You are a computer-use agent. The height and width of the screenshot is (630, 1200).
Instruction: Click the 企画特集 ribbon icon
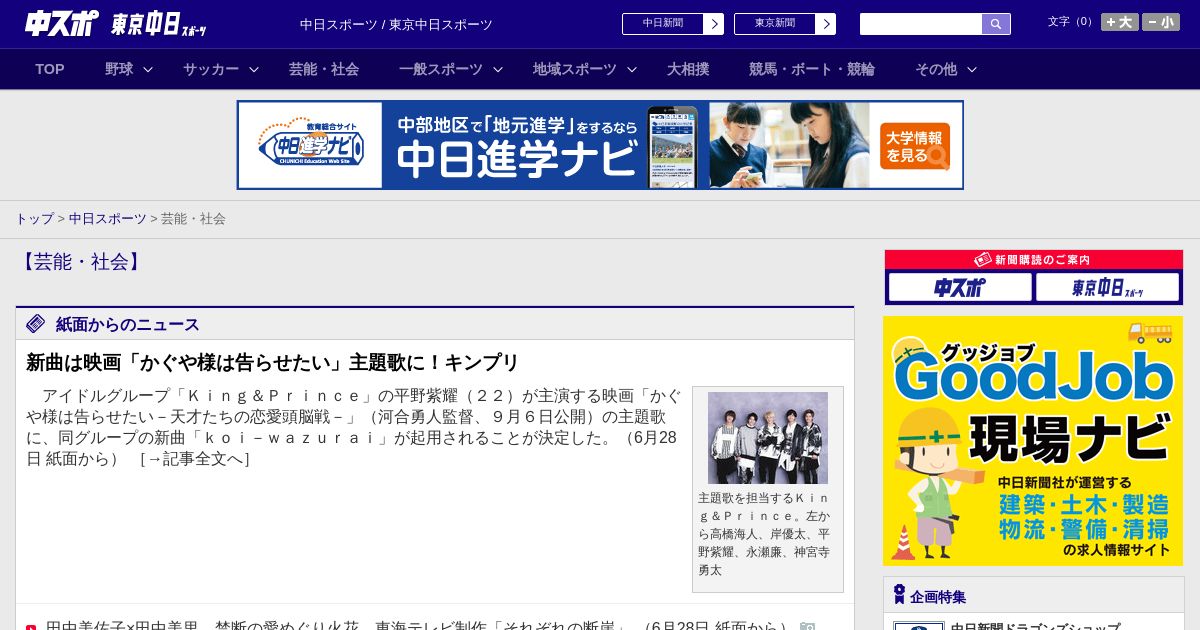pos(900,595)
